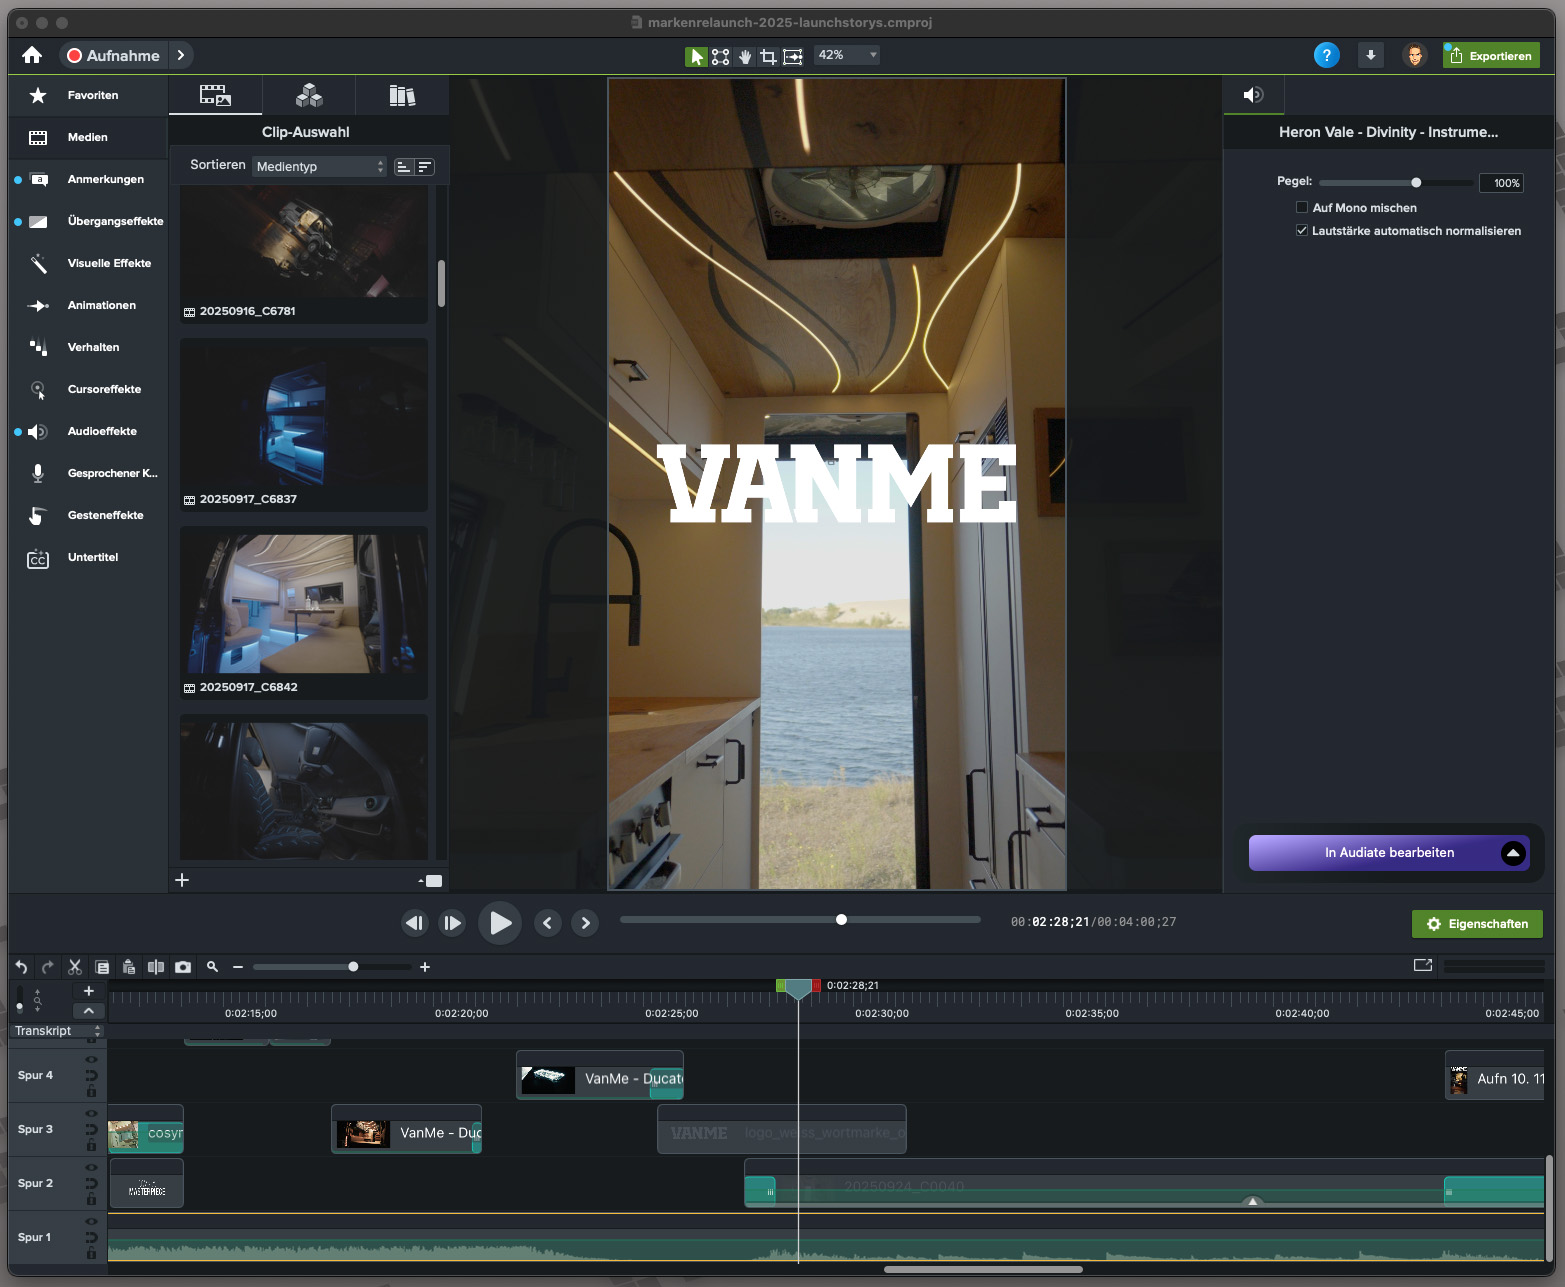The width and height of the screenshot is (1565, 1287).
Task: Hide Spur 3 with eye icon
Action: point(91,1113)
